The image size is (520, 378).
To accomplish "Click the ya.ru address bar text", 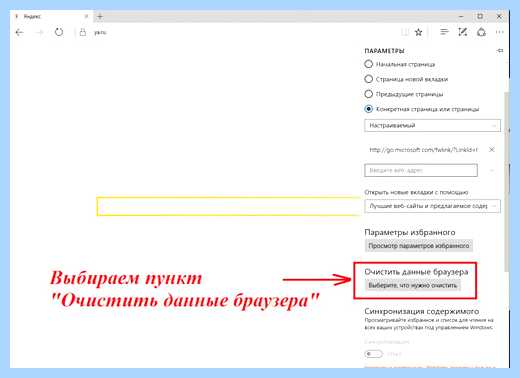I will (x=100, y=33).
